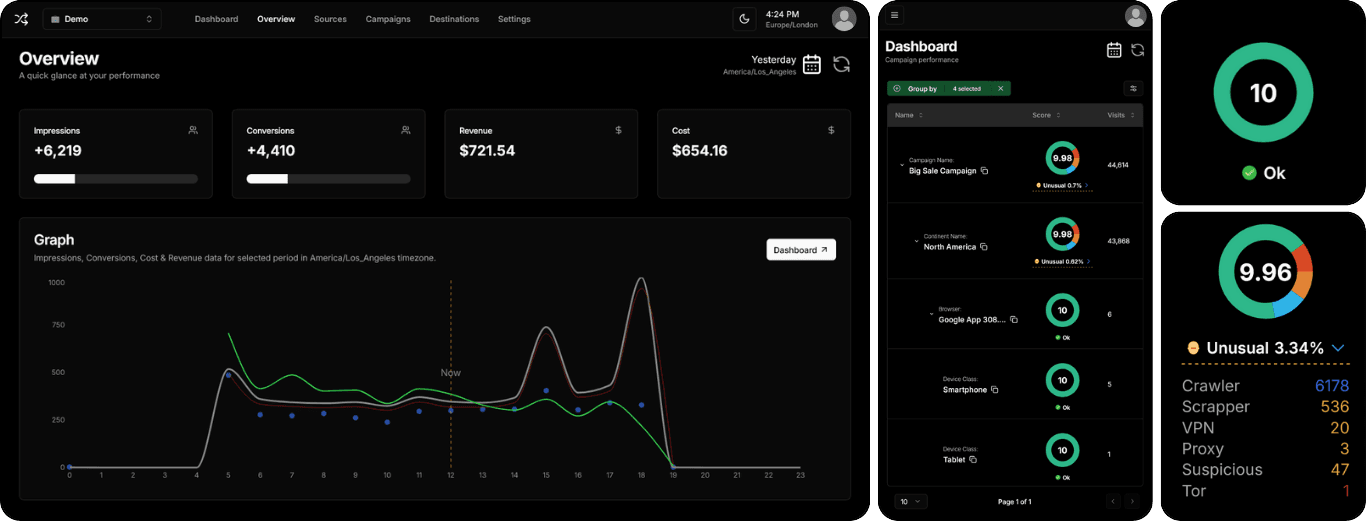Expand the Unusual 3.34% breakdown chevron
The height and width of the screenshot is (521, 1366).
click(1338, 348)
